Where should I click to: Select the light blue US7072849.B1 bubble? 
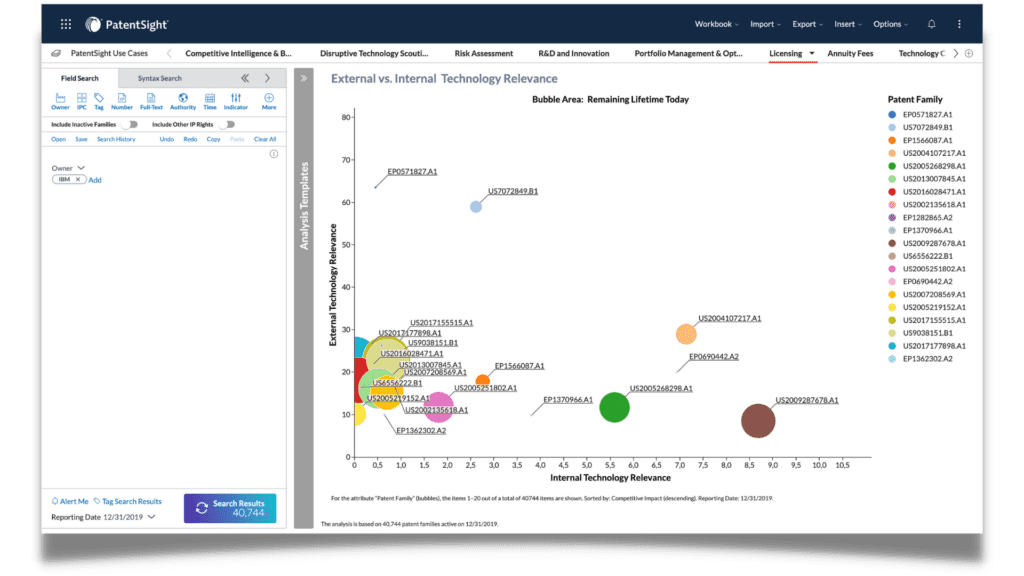click(476, 206)
